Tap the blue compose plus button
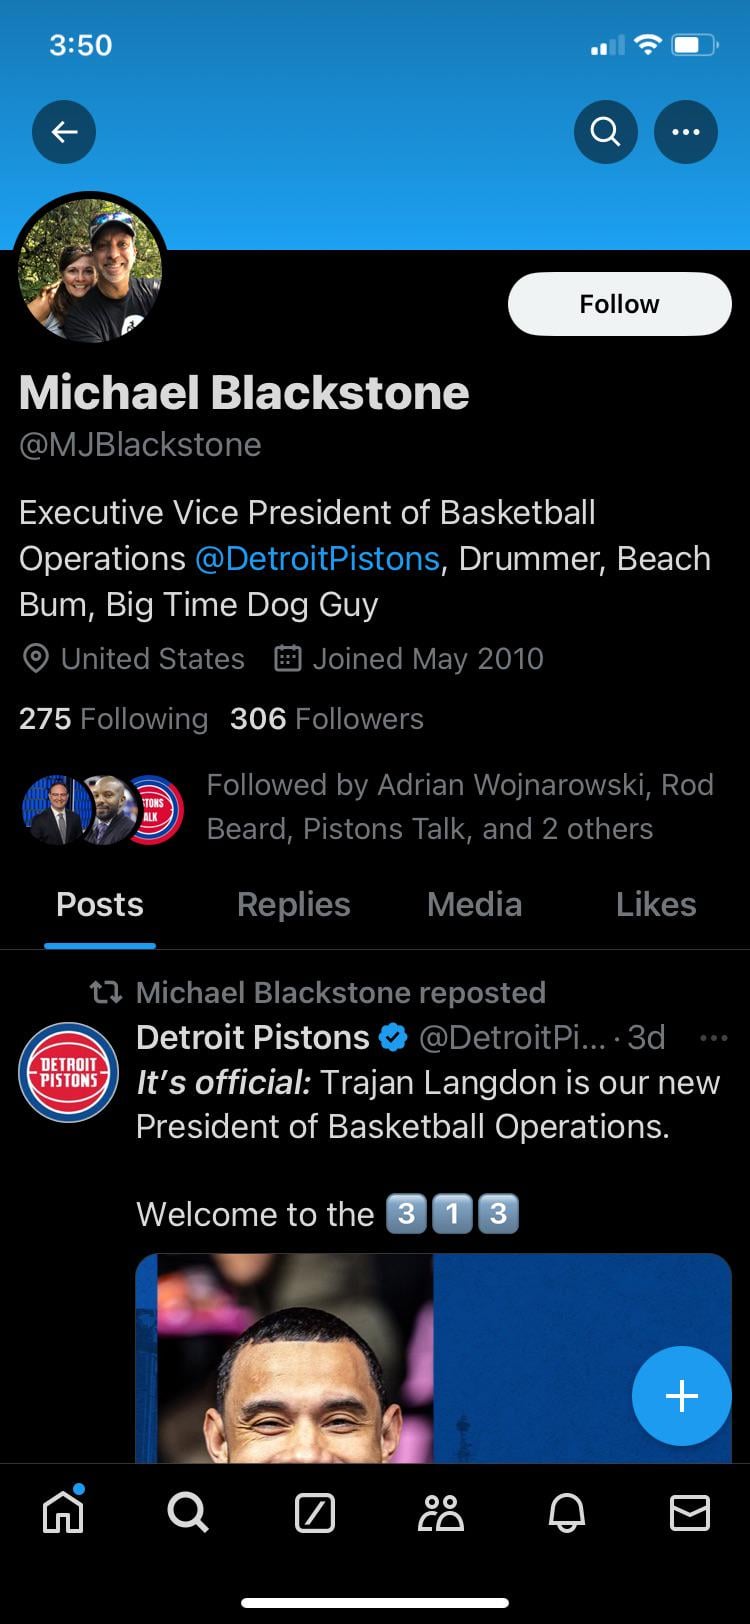Screen dimensions: 750x1624 tap(682, 1396)
